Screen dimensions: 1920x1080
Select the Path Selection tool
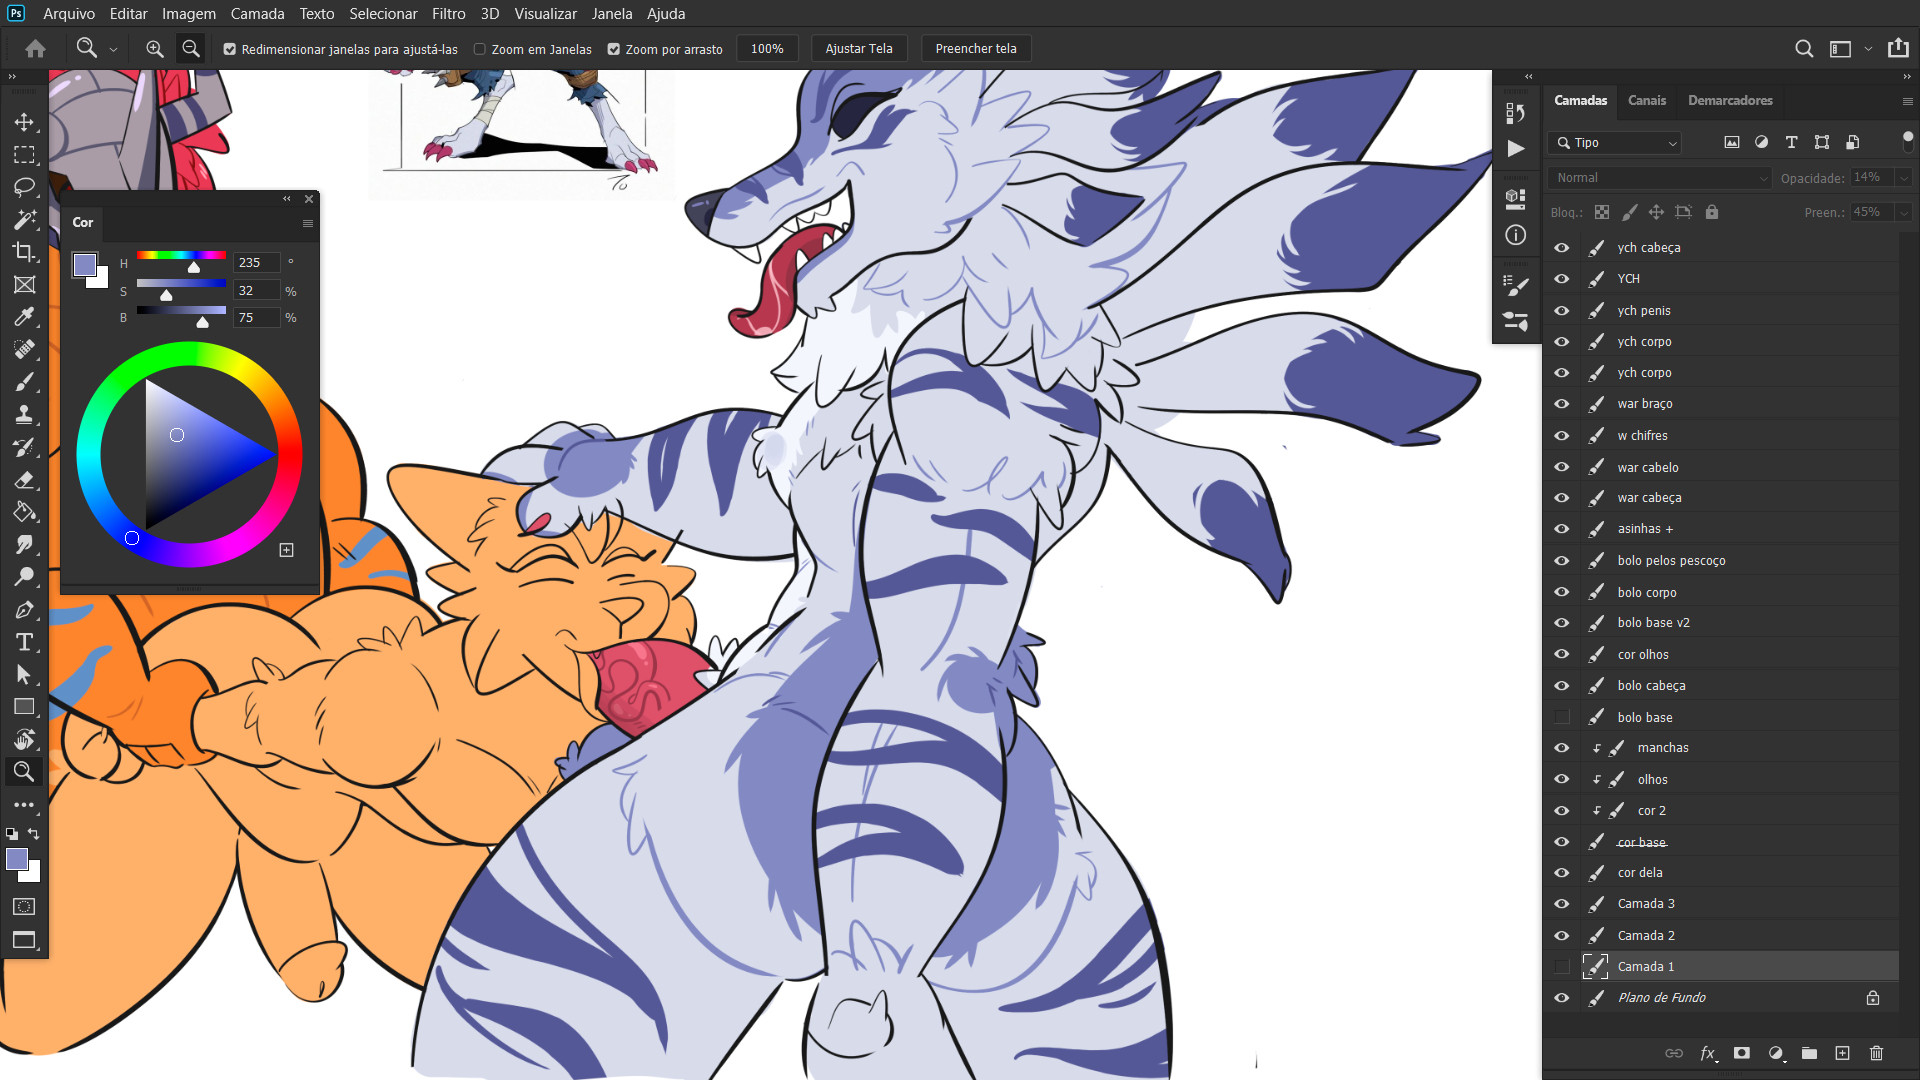point(24,674)
